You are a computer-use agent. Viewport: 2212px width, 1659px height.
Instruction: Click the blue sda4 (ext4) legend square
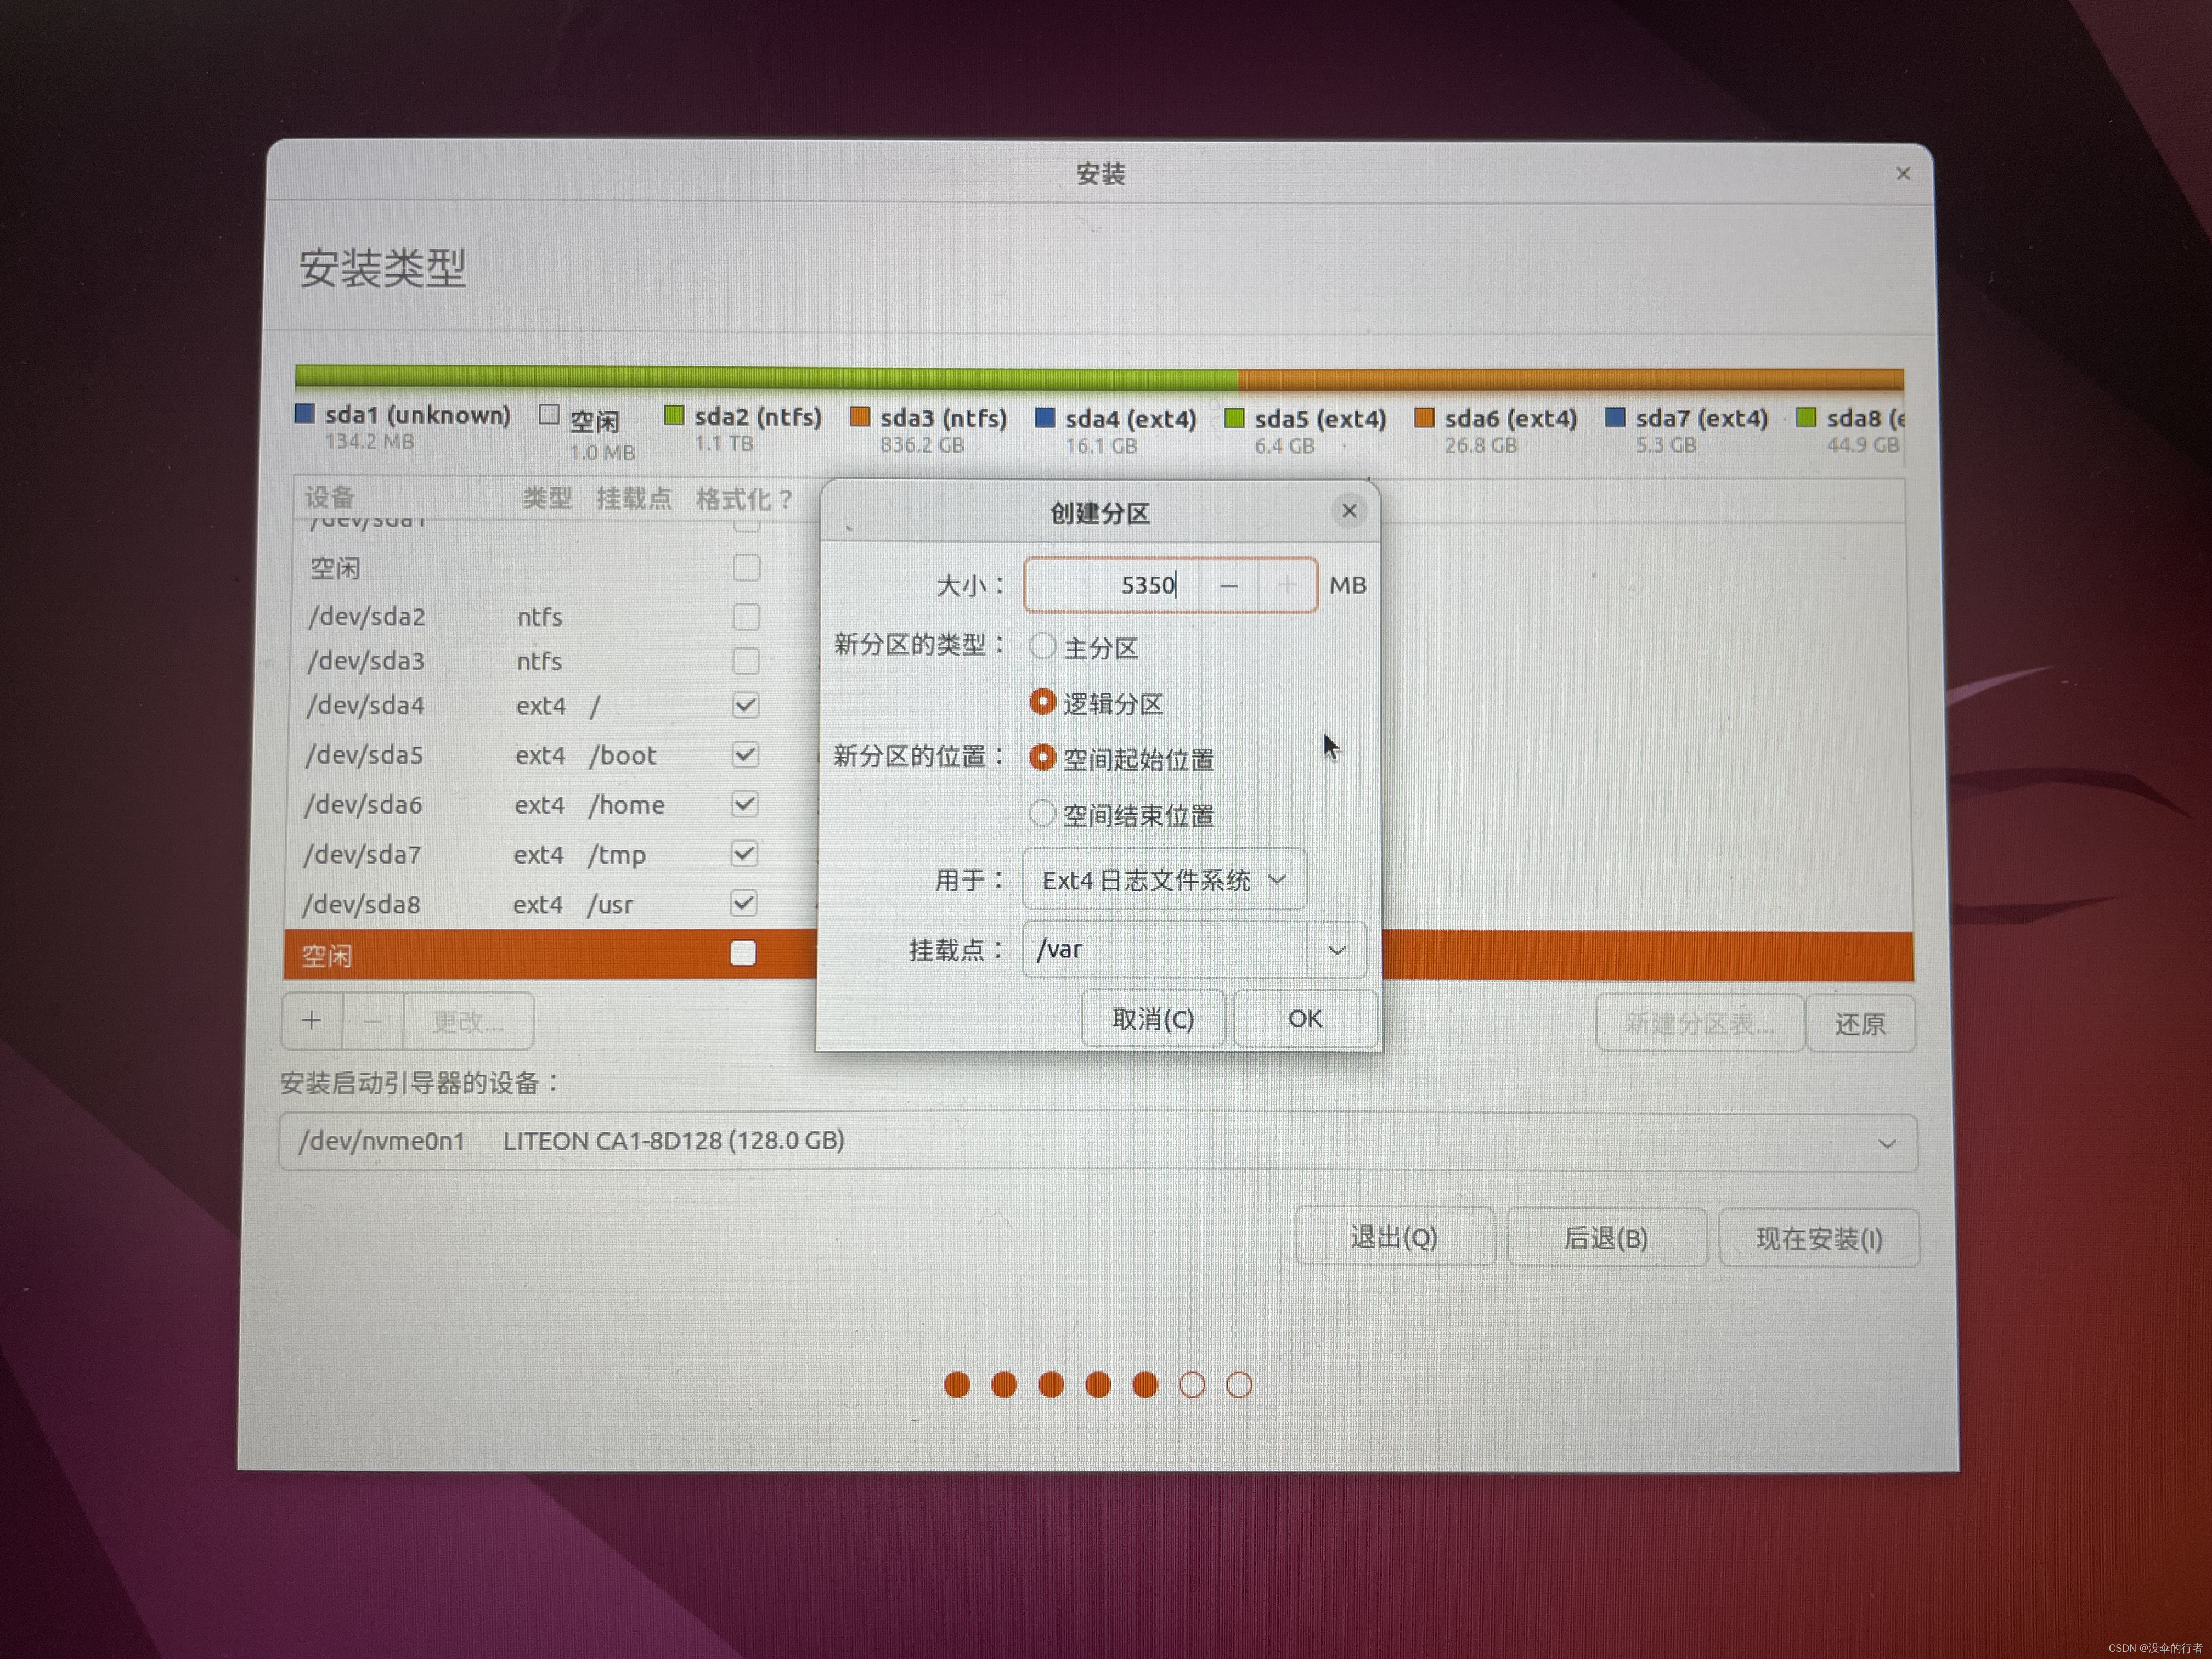(x=1044, y=418)
